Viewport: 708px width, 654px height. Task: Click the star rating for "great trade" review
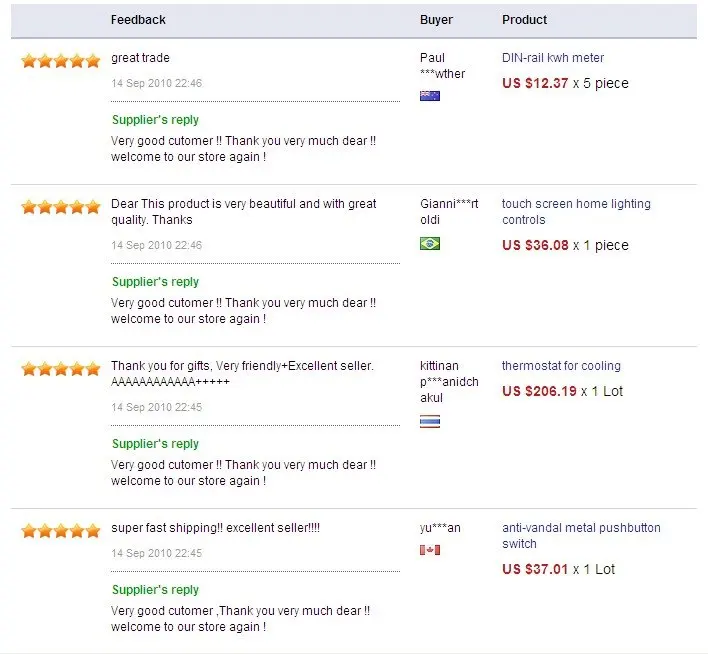pyautogui.click(x=61, y=60)
